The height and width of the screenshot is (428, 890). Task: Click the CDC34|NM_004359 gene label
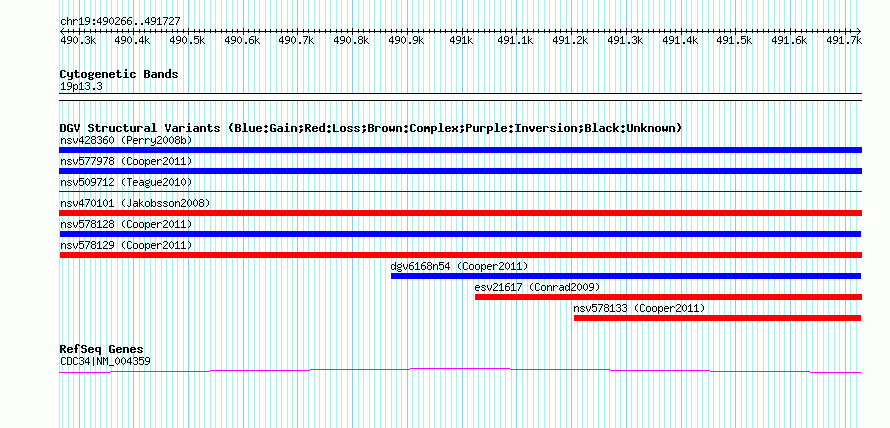coord(105,361)
